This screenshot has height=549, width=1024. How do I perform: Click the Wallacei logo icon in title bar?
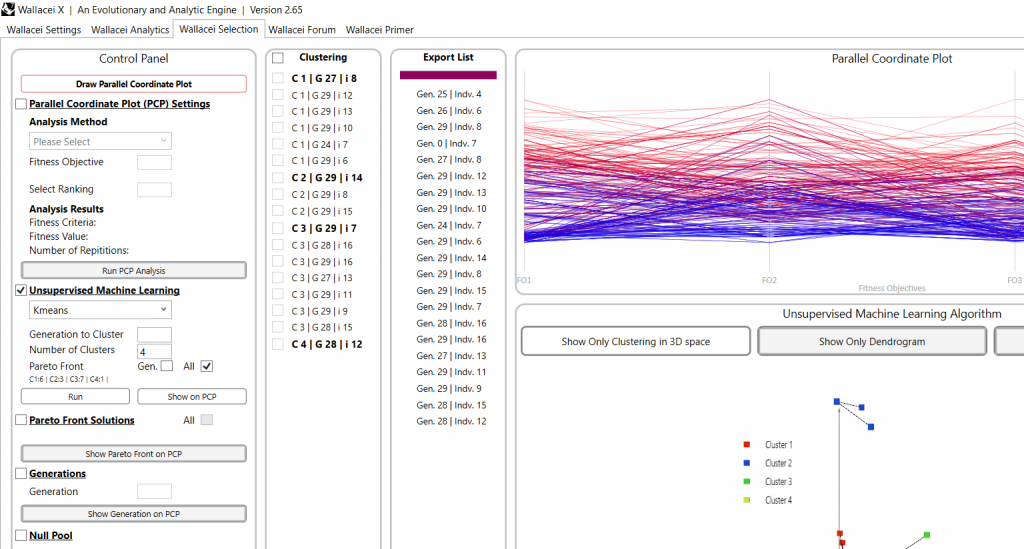[x=10, y=9]
